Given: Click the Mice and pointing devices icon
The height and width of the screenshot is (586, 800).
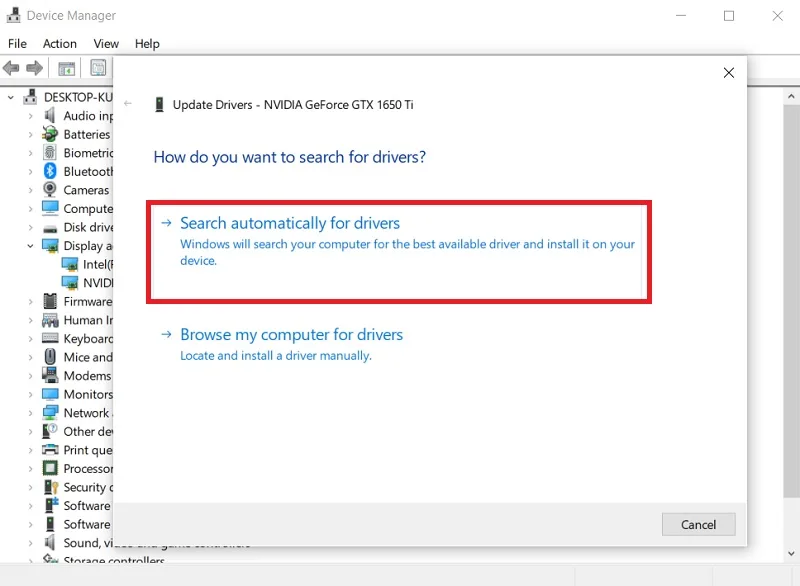Looking at the screenshot, I should pyautogui.click(x=50, y=357).
